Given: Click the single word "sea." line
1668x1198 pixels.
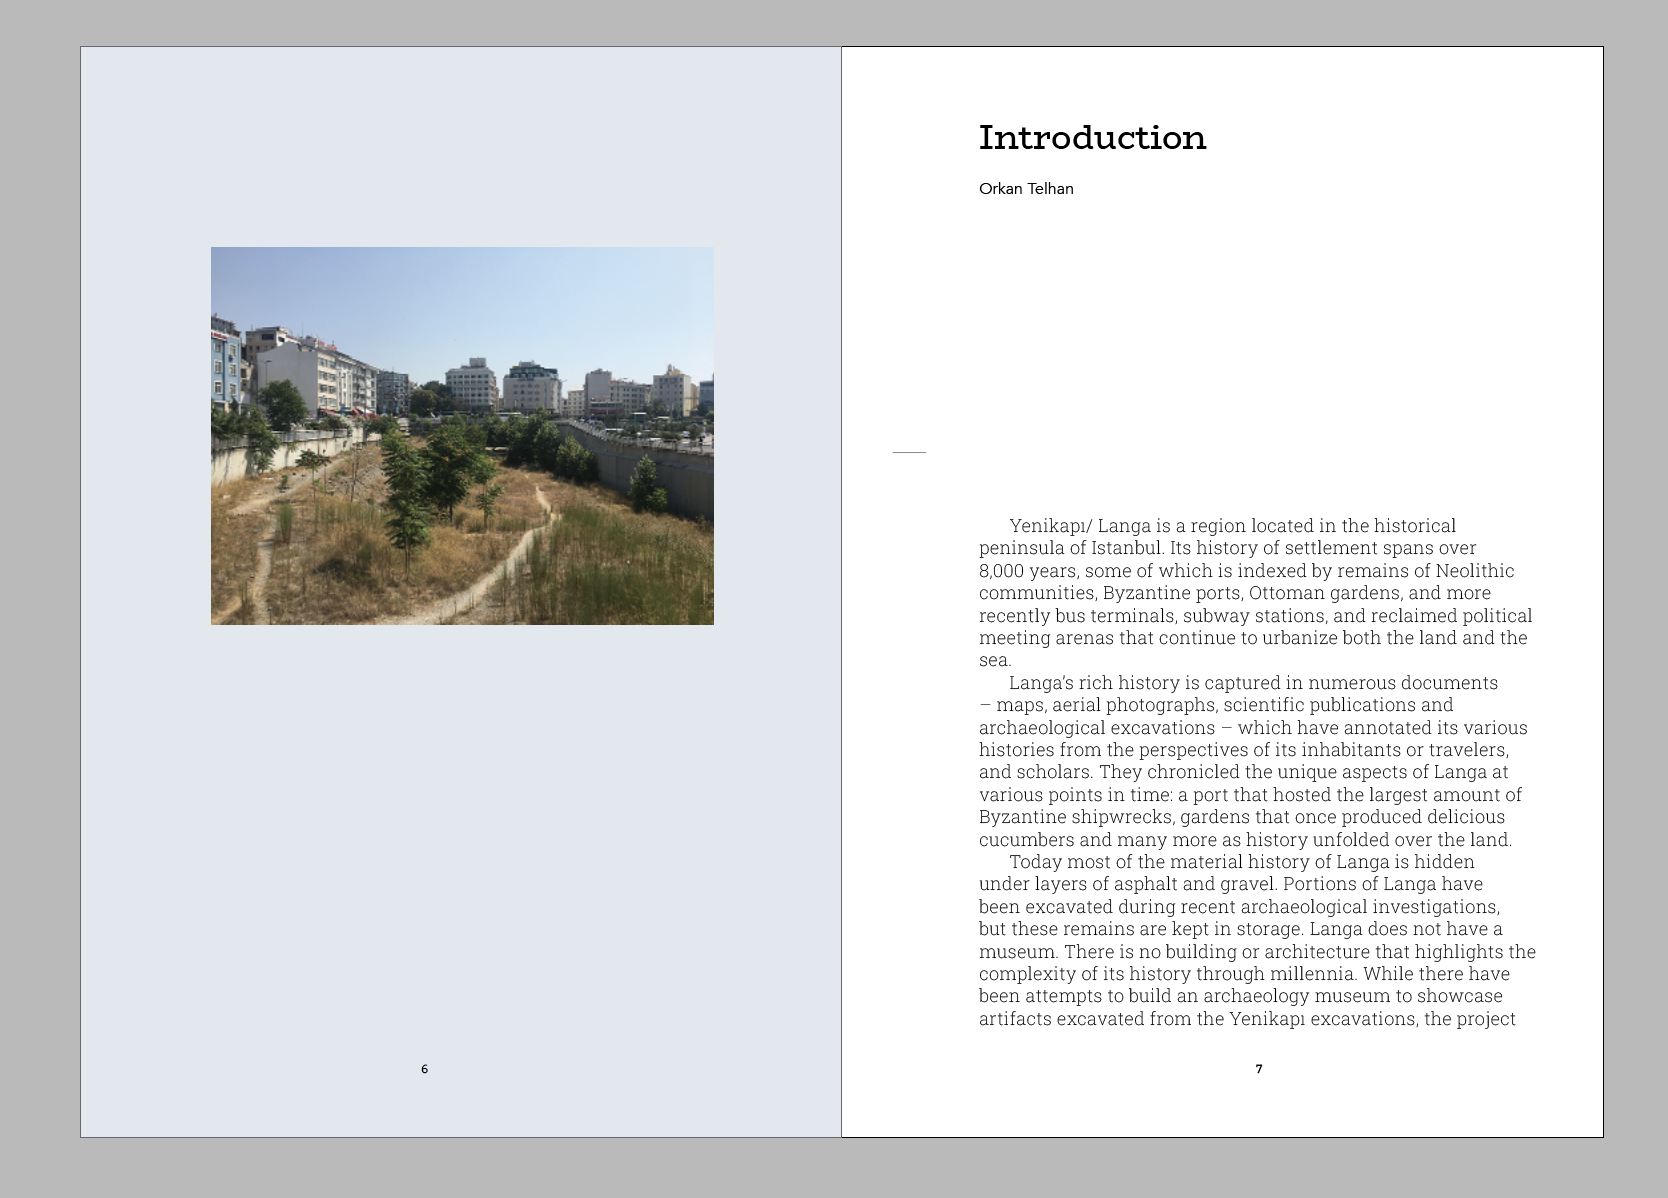Looking at the screenshot, I should pos(995,660).
